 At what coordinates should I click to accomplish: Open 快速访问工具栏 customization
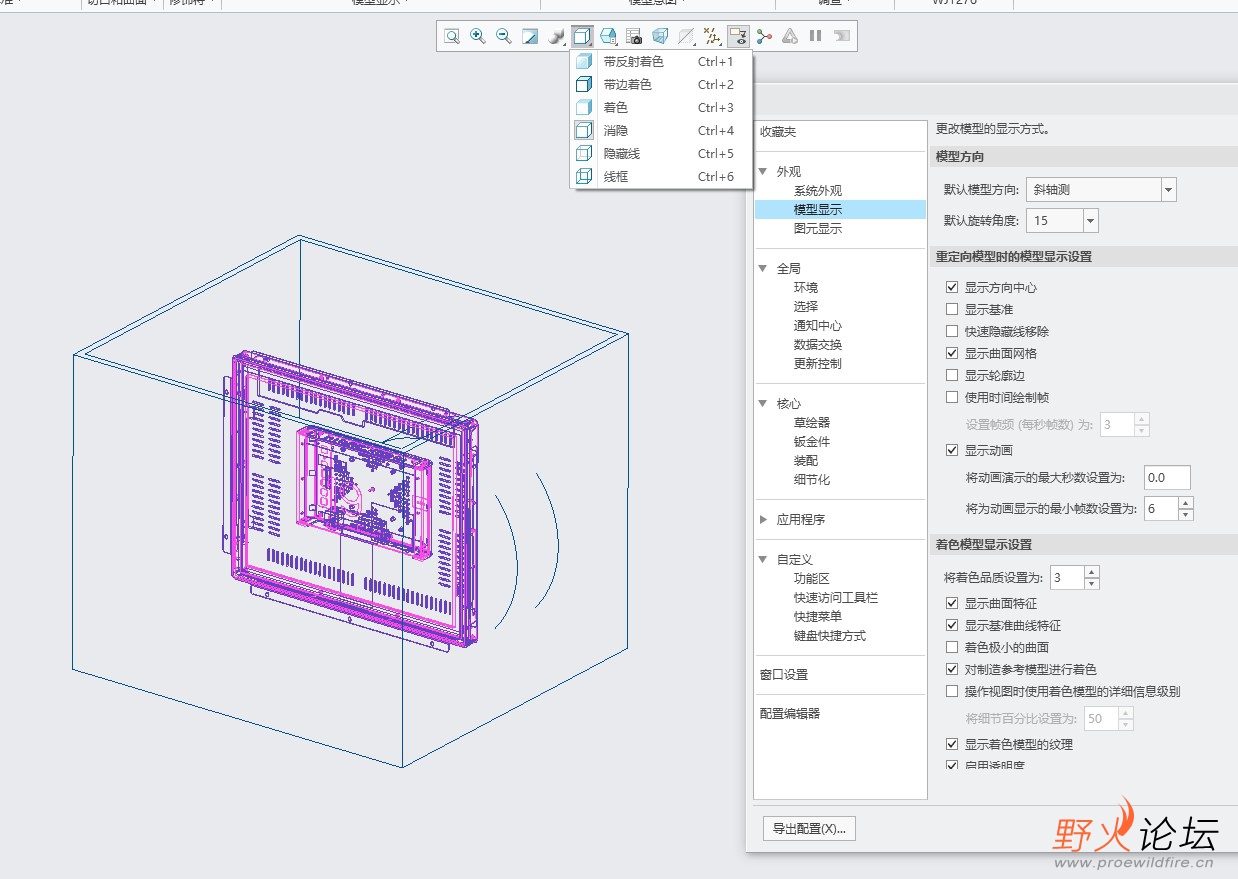tap(836, 598)
